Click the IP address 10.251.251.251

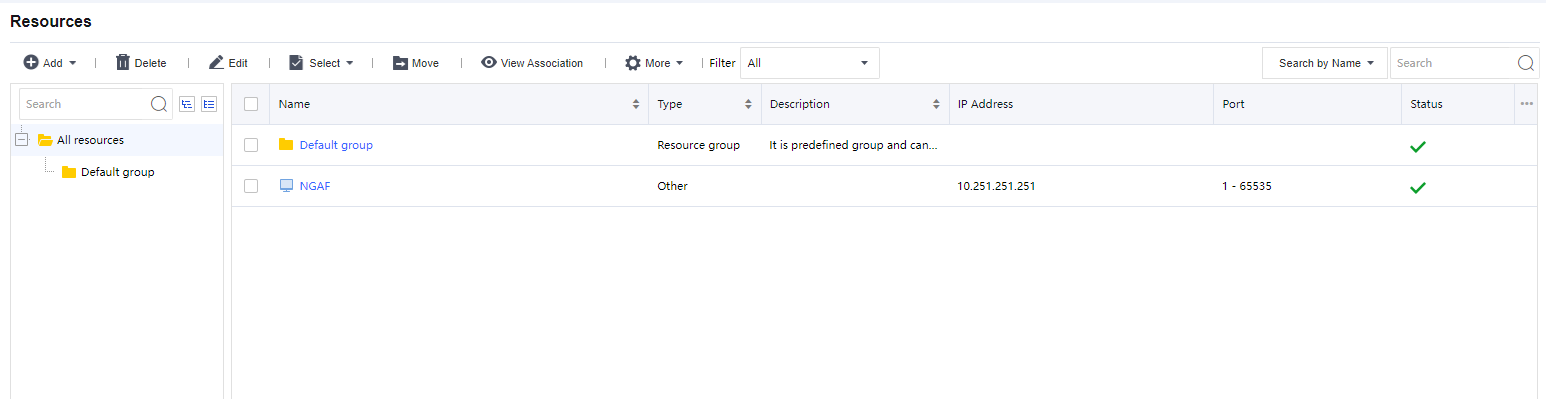point(996,186)
